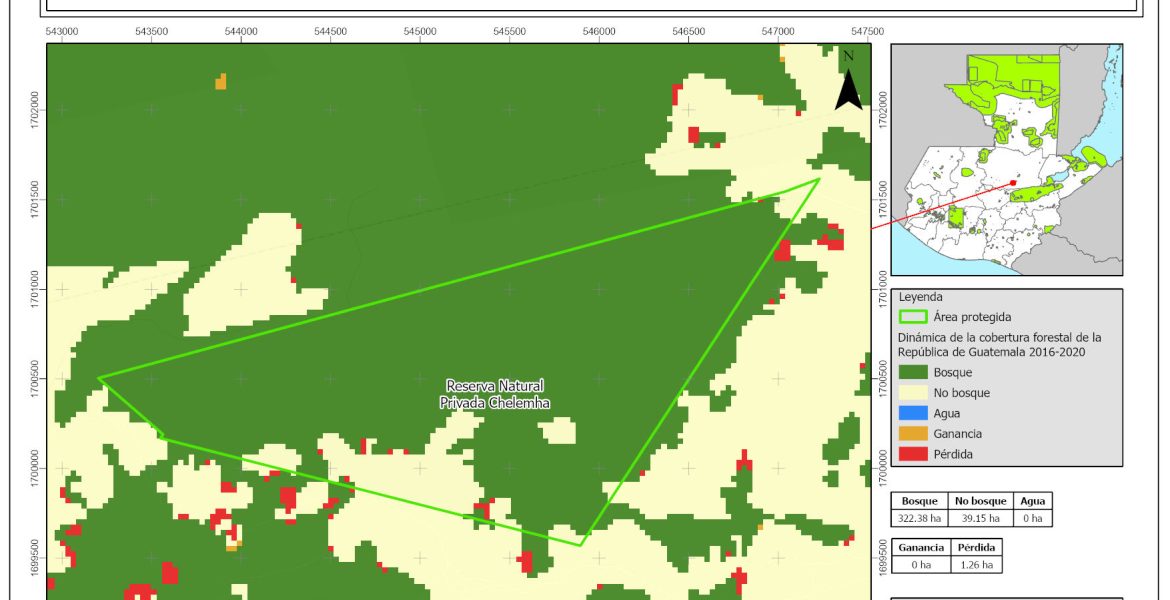Click the 1701000 left axis coordinate label

click(x=36, y=289)
